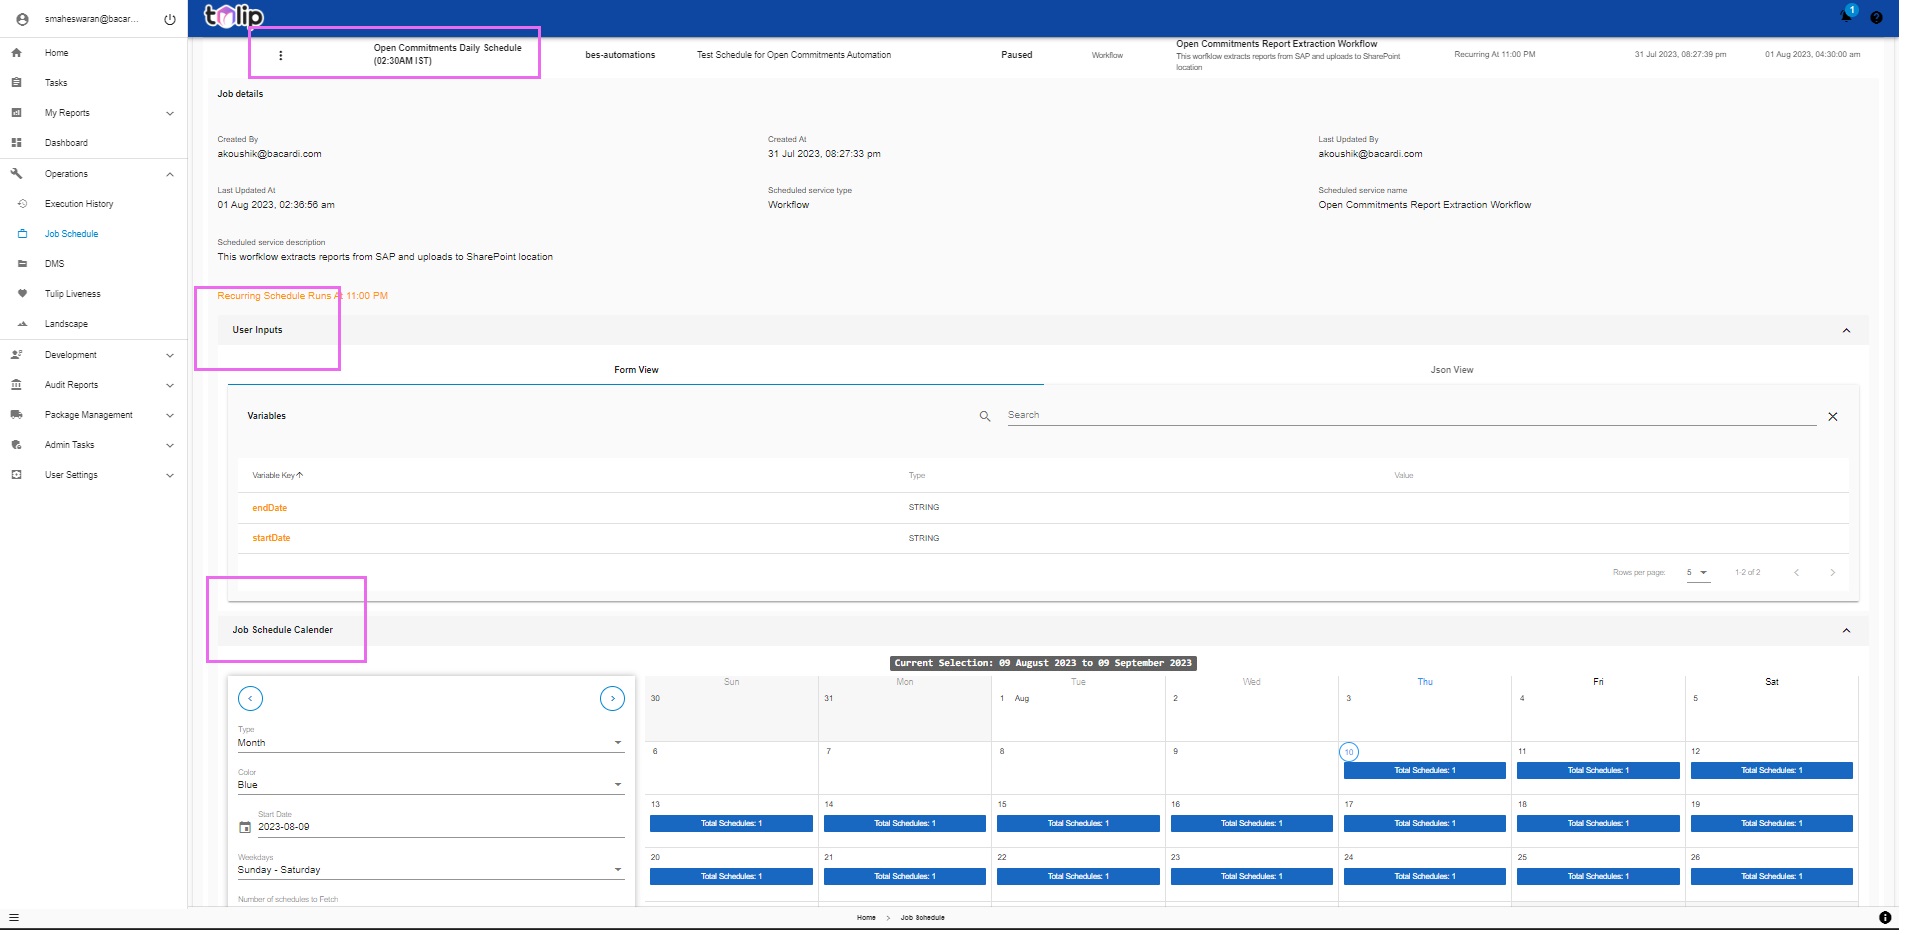
Task: Open the notifications bell icon
Action: point(1846,16)
